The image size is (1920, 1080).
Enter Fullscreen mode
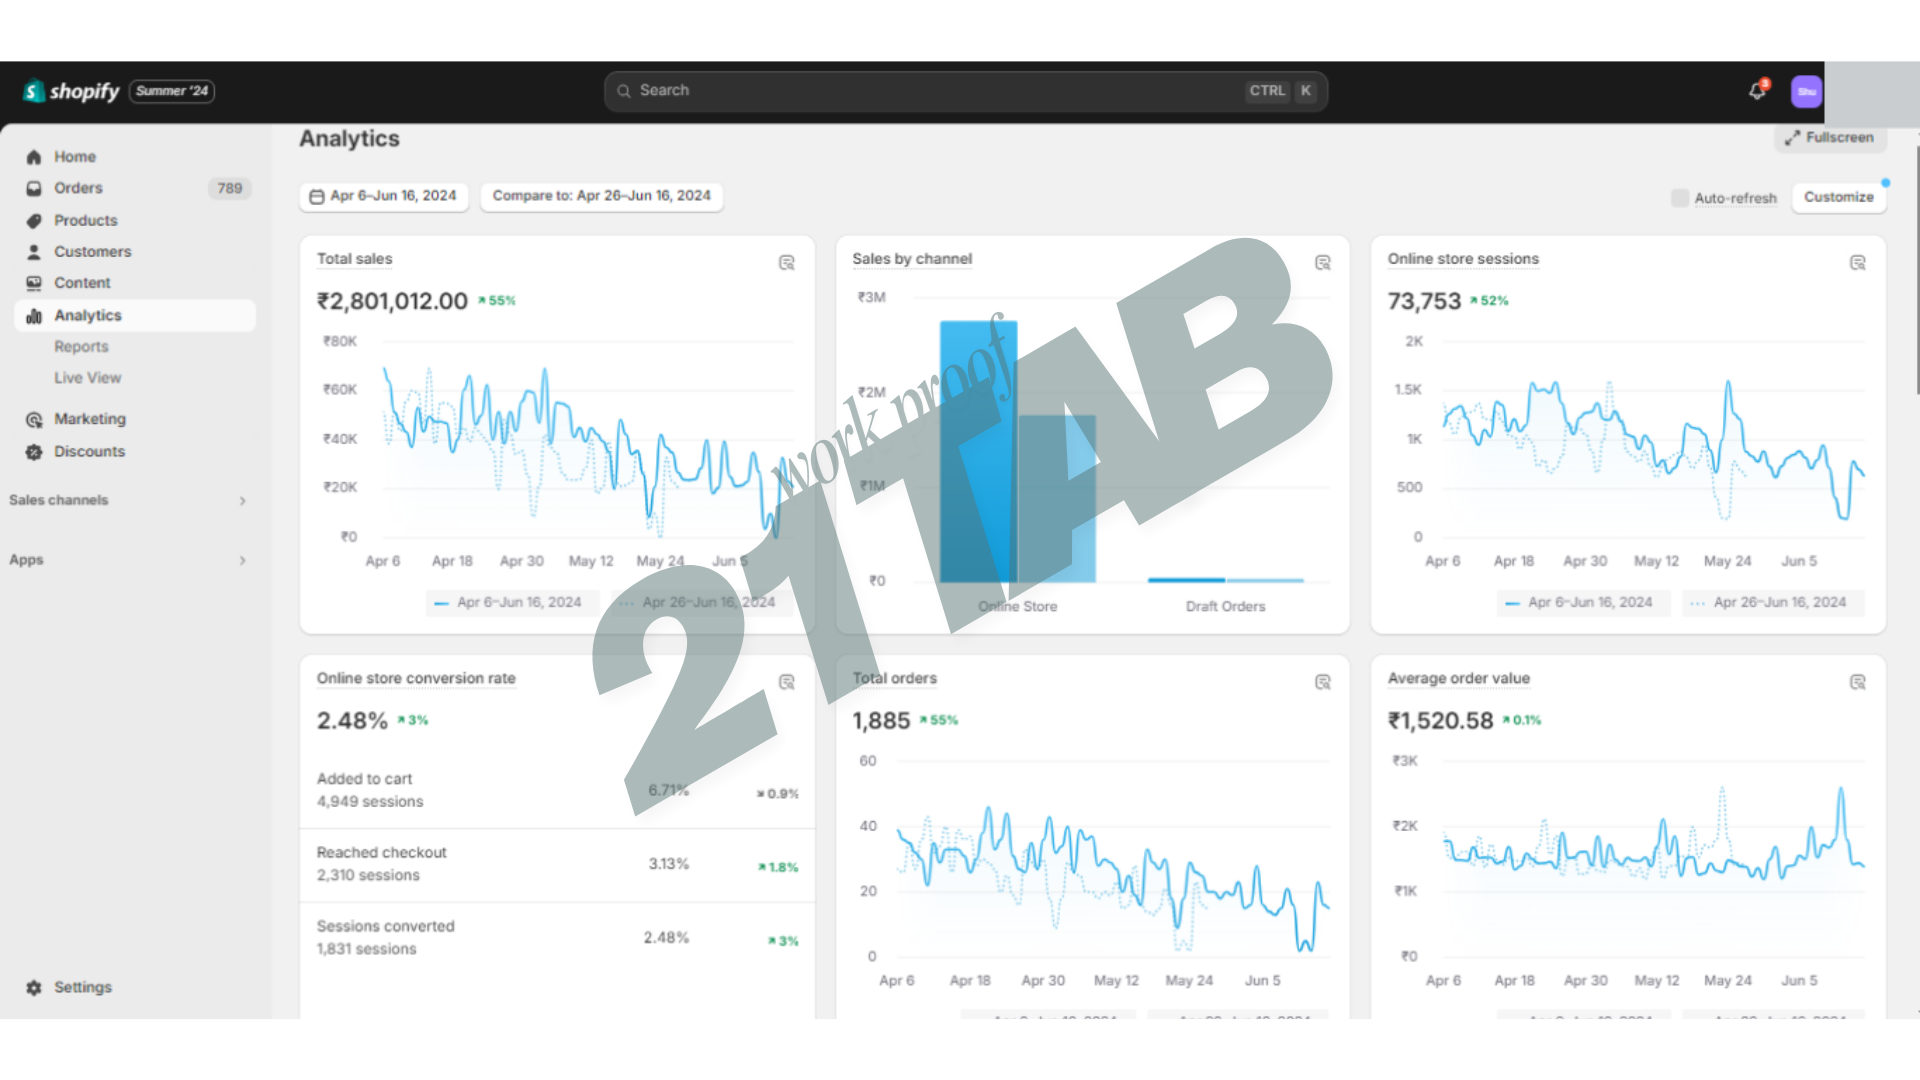pyautogui.click(x=1830, y=137)
